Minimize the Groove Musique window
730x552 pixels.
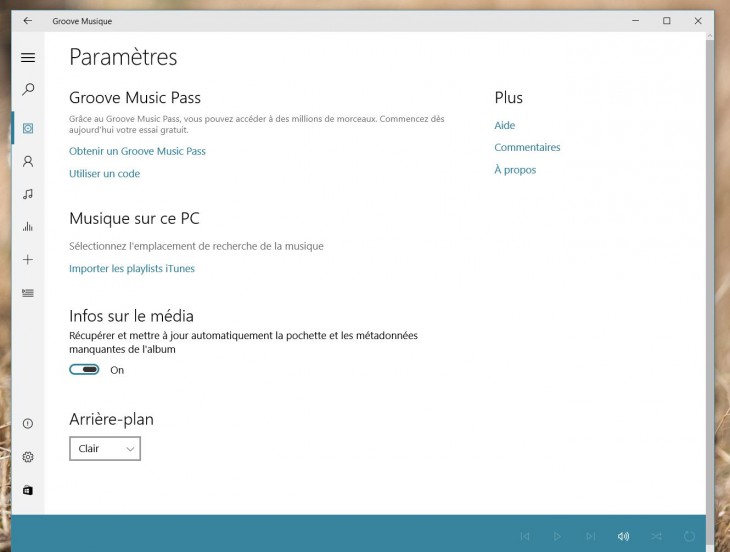[x=635, y=20]
